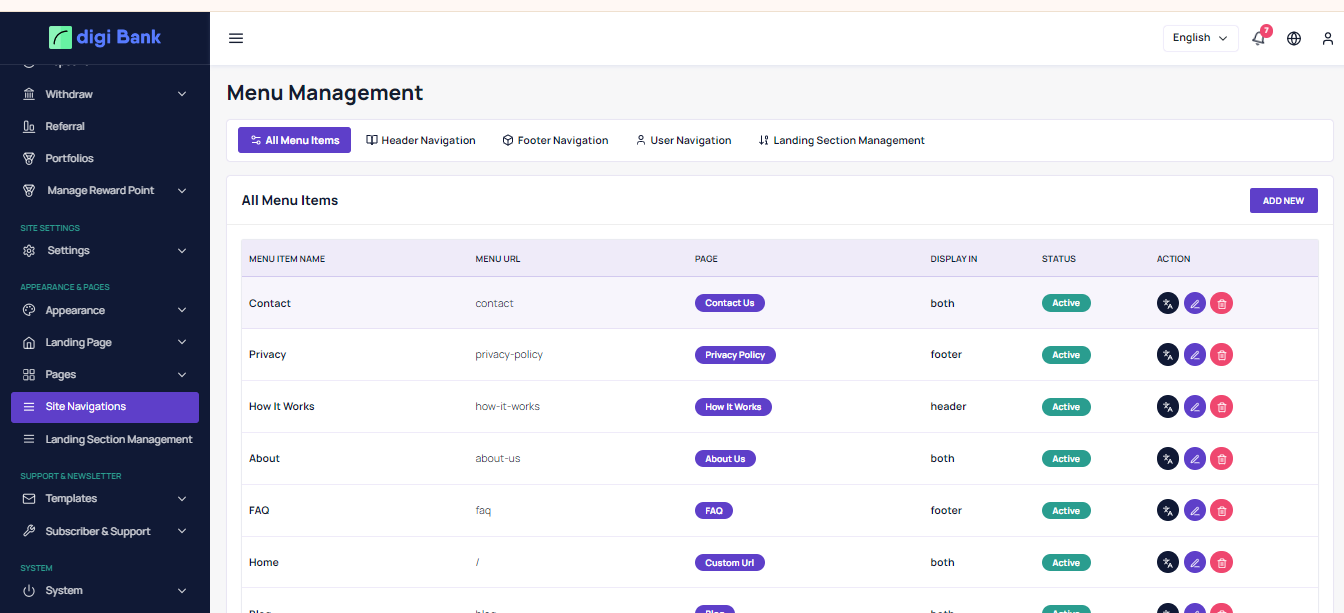Switch to Header Navigation tab
The width and height of the screenshot is (1344, 613).
[421, 140]
